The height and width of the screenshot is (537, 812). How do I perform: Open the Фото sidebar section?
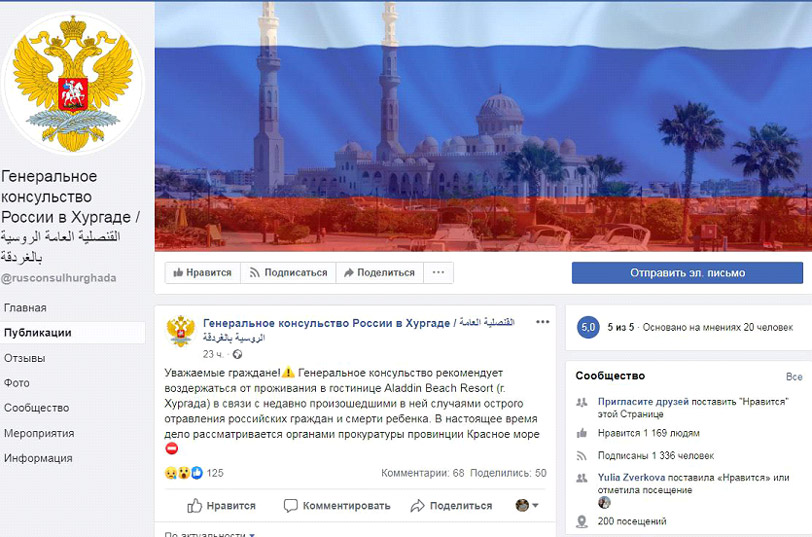click(16, 383)
